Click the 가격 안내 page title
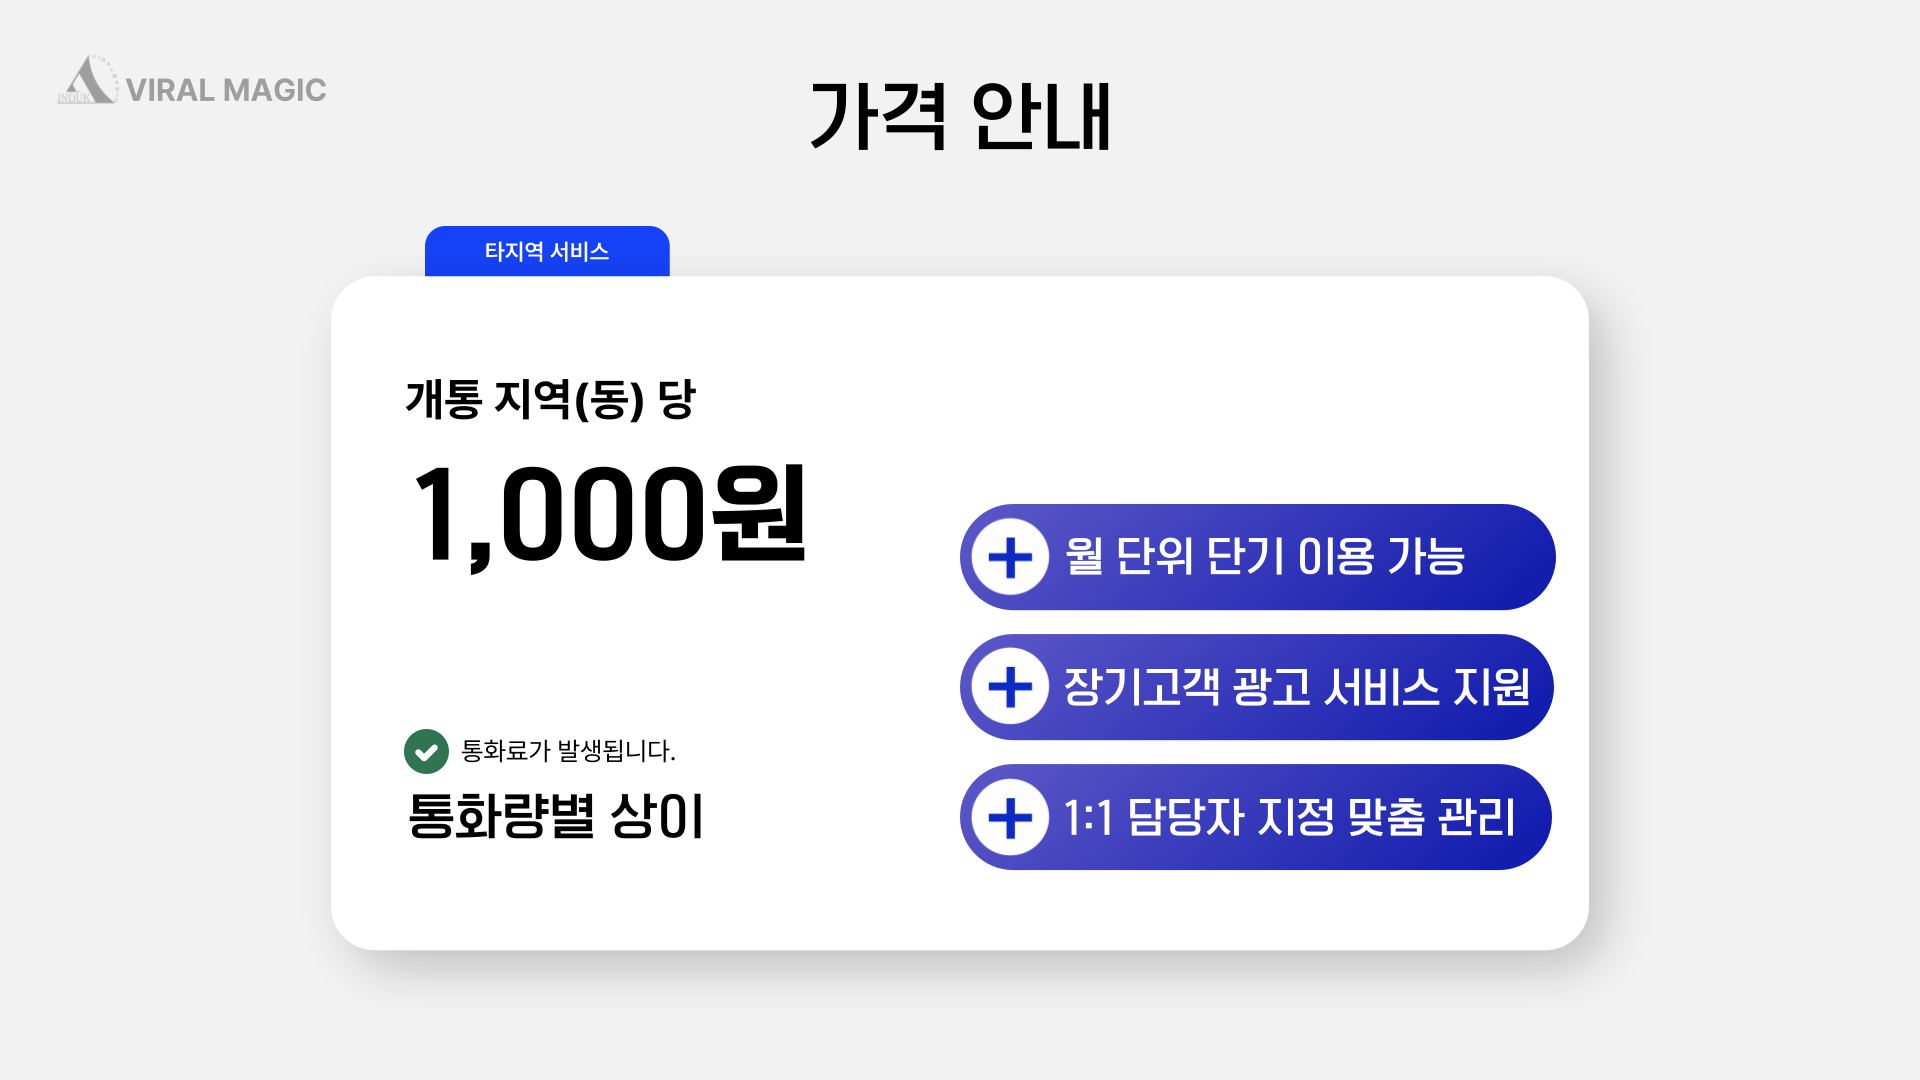 click(x=960, y=116)
